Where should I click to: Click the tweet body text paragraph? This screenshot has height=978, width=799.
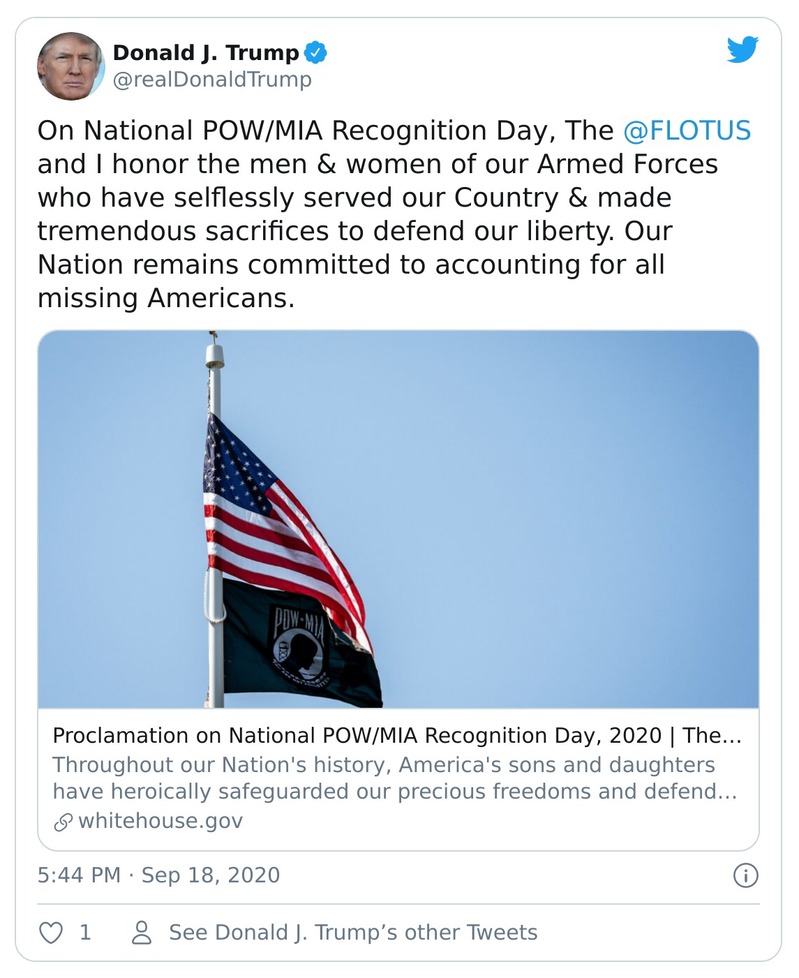(380, 215)
